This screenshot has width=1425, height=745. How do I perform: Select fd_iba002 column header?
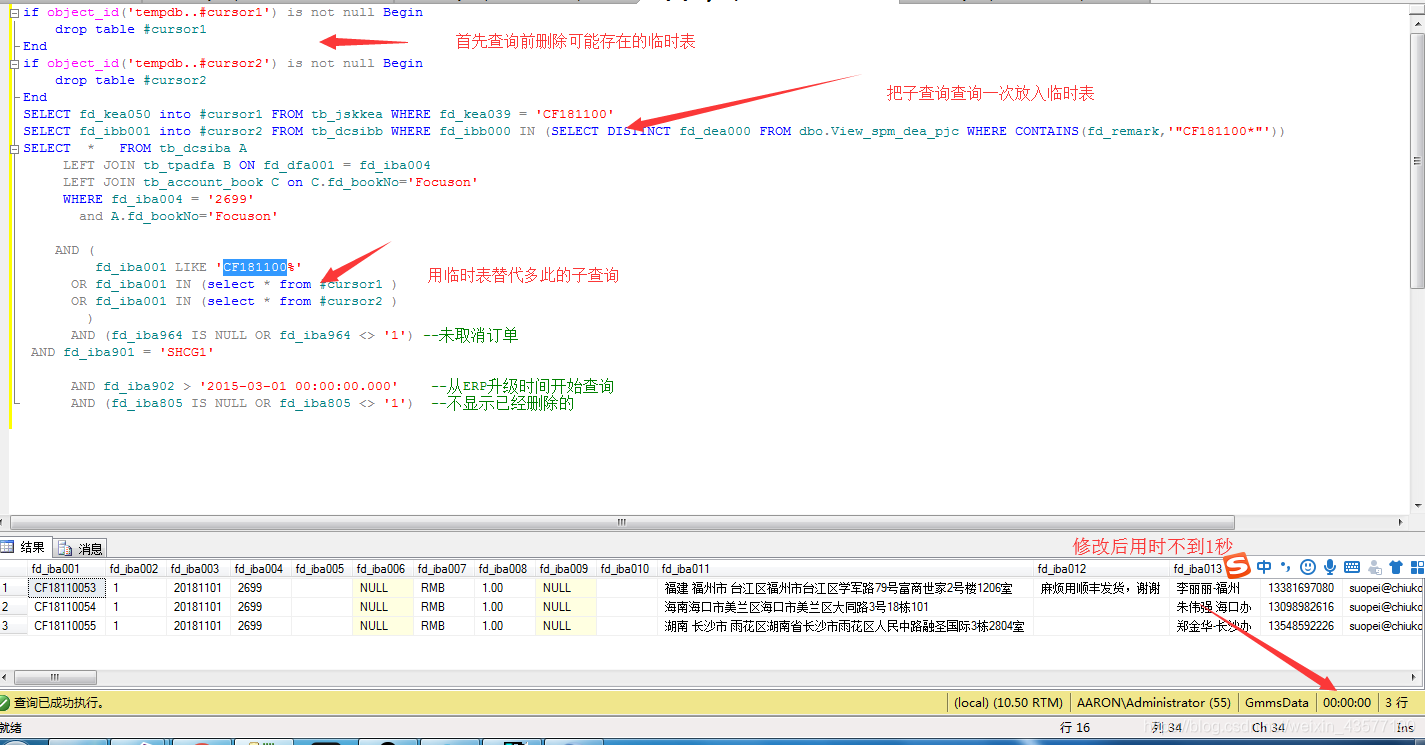coord(136,569)
